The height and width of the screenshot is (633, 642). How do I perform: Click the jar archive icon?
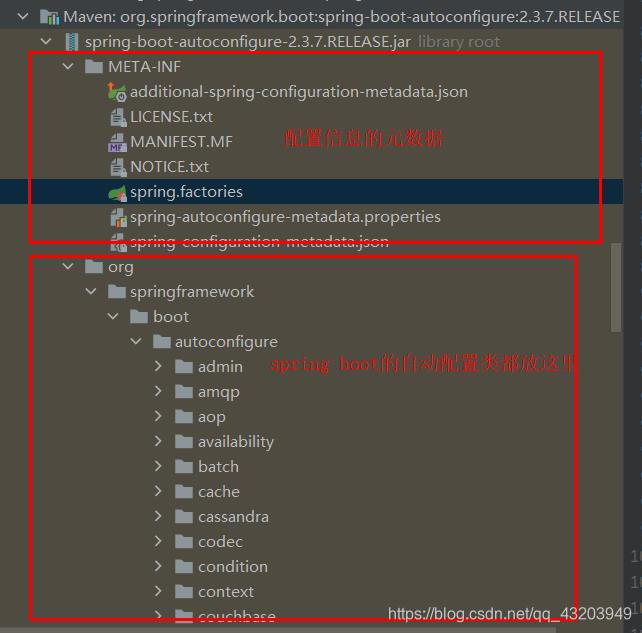click(72, 42)
